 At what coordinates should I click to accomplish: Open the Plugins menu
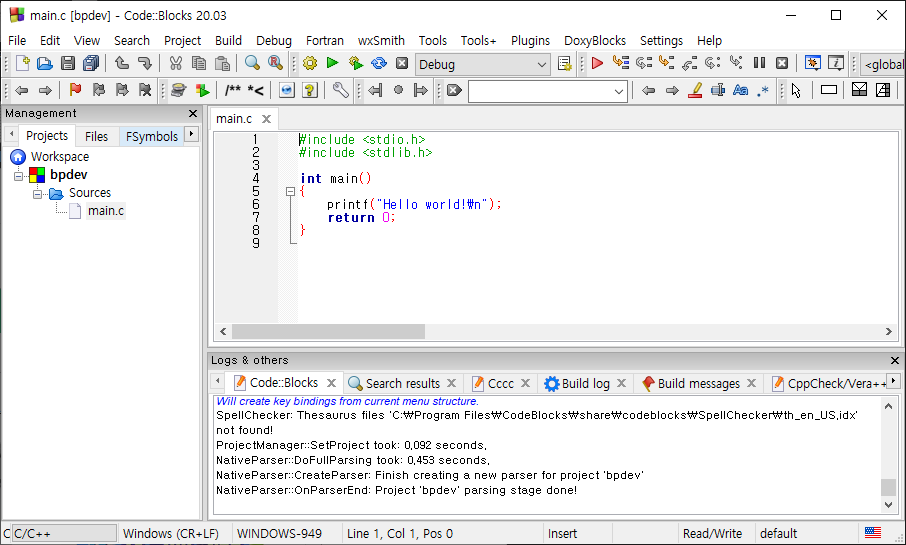pos(530,40)
